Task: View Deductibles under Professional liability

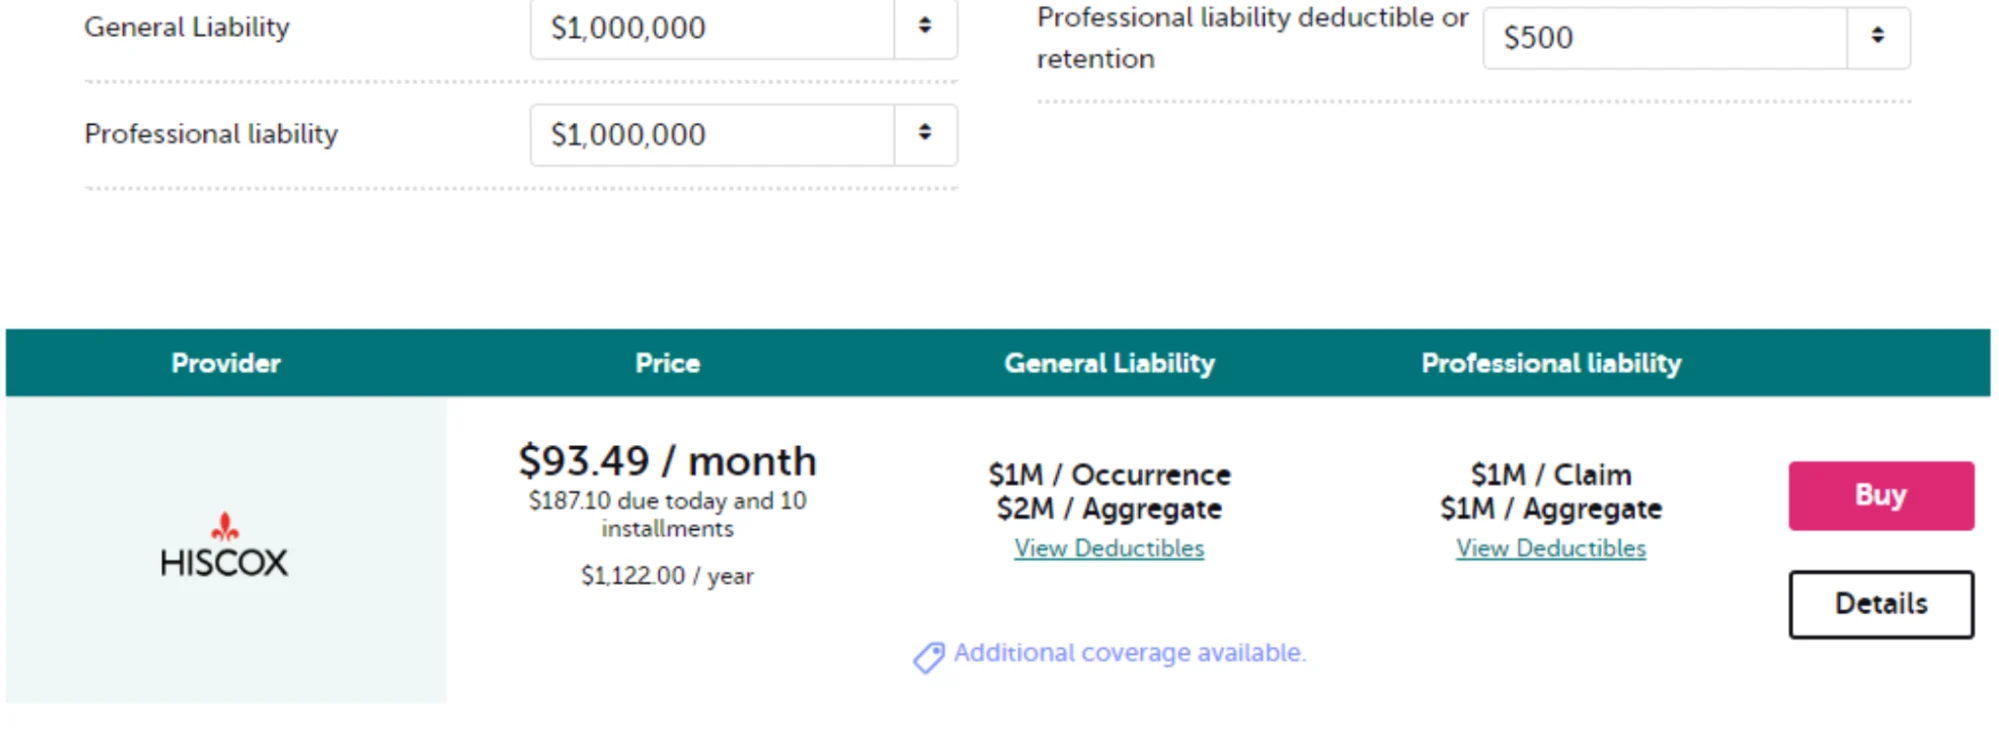Action: click(x=1551, y=548)
